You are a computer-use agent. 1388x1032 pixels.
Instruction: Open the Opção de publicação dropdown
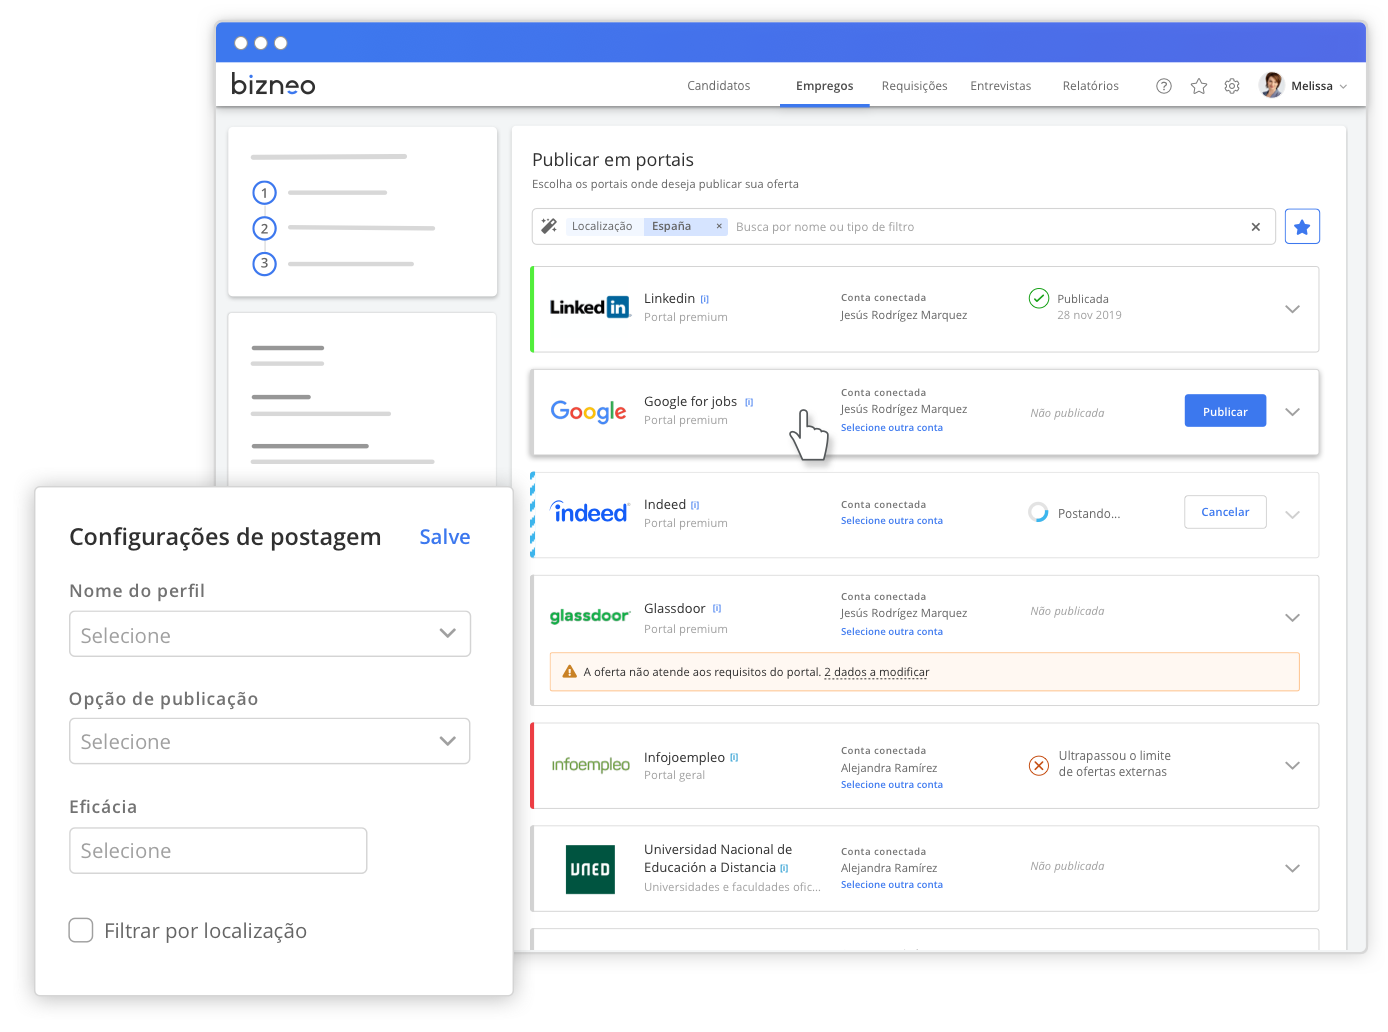pos(270,741)
